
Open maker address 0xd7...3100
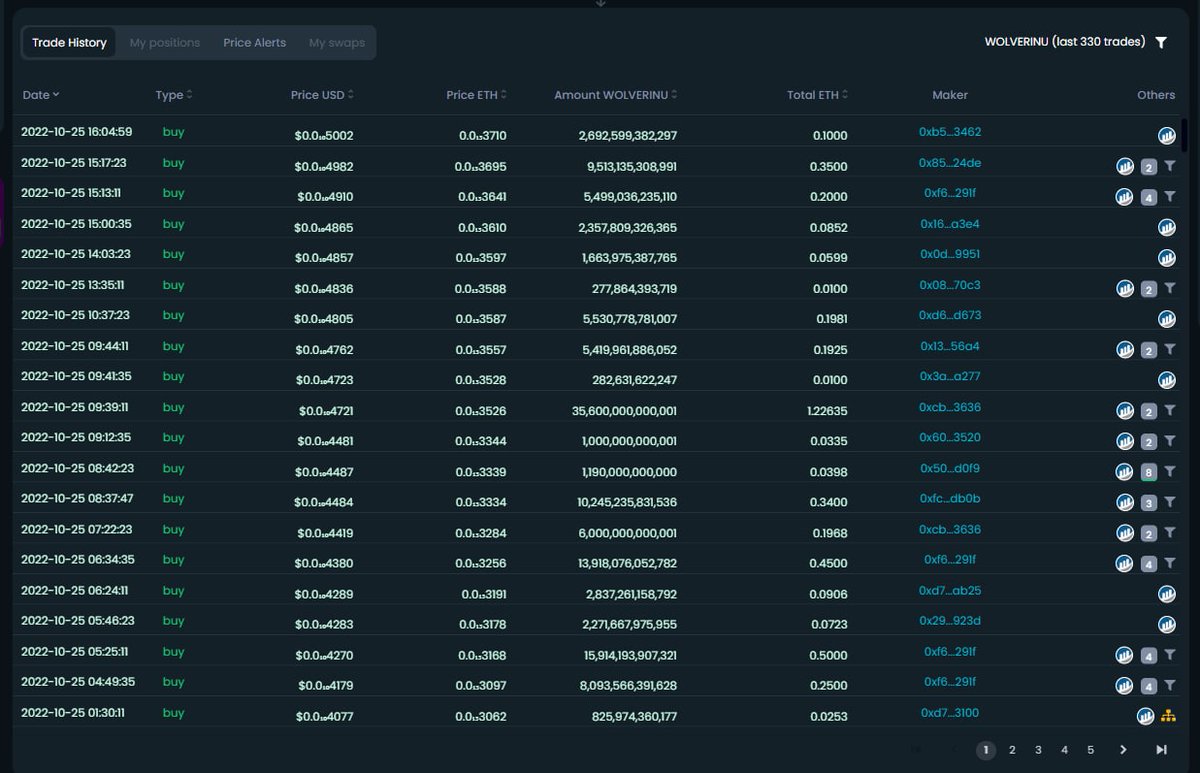[x=950, y=713]
